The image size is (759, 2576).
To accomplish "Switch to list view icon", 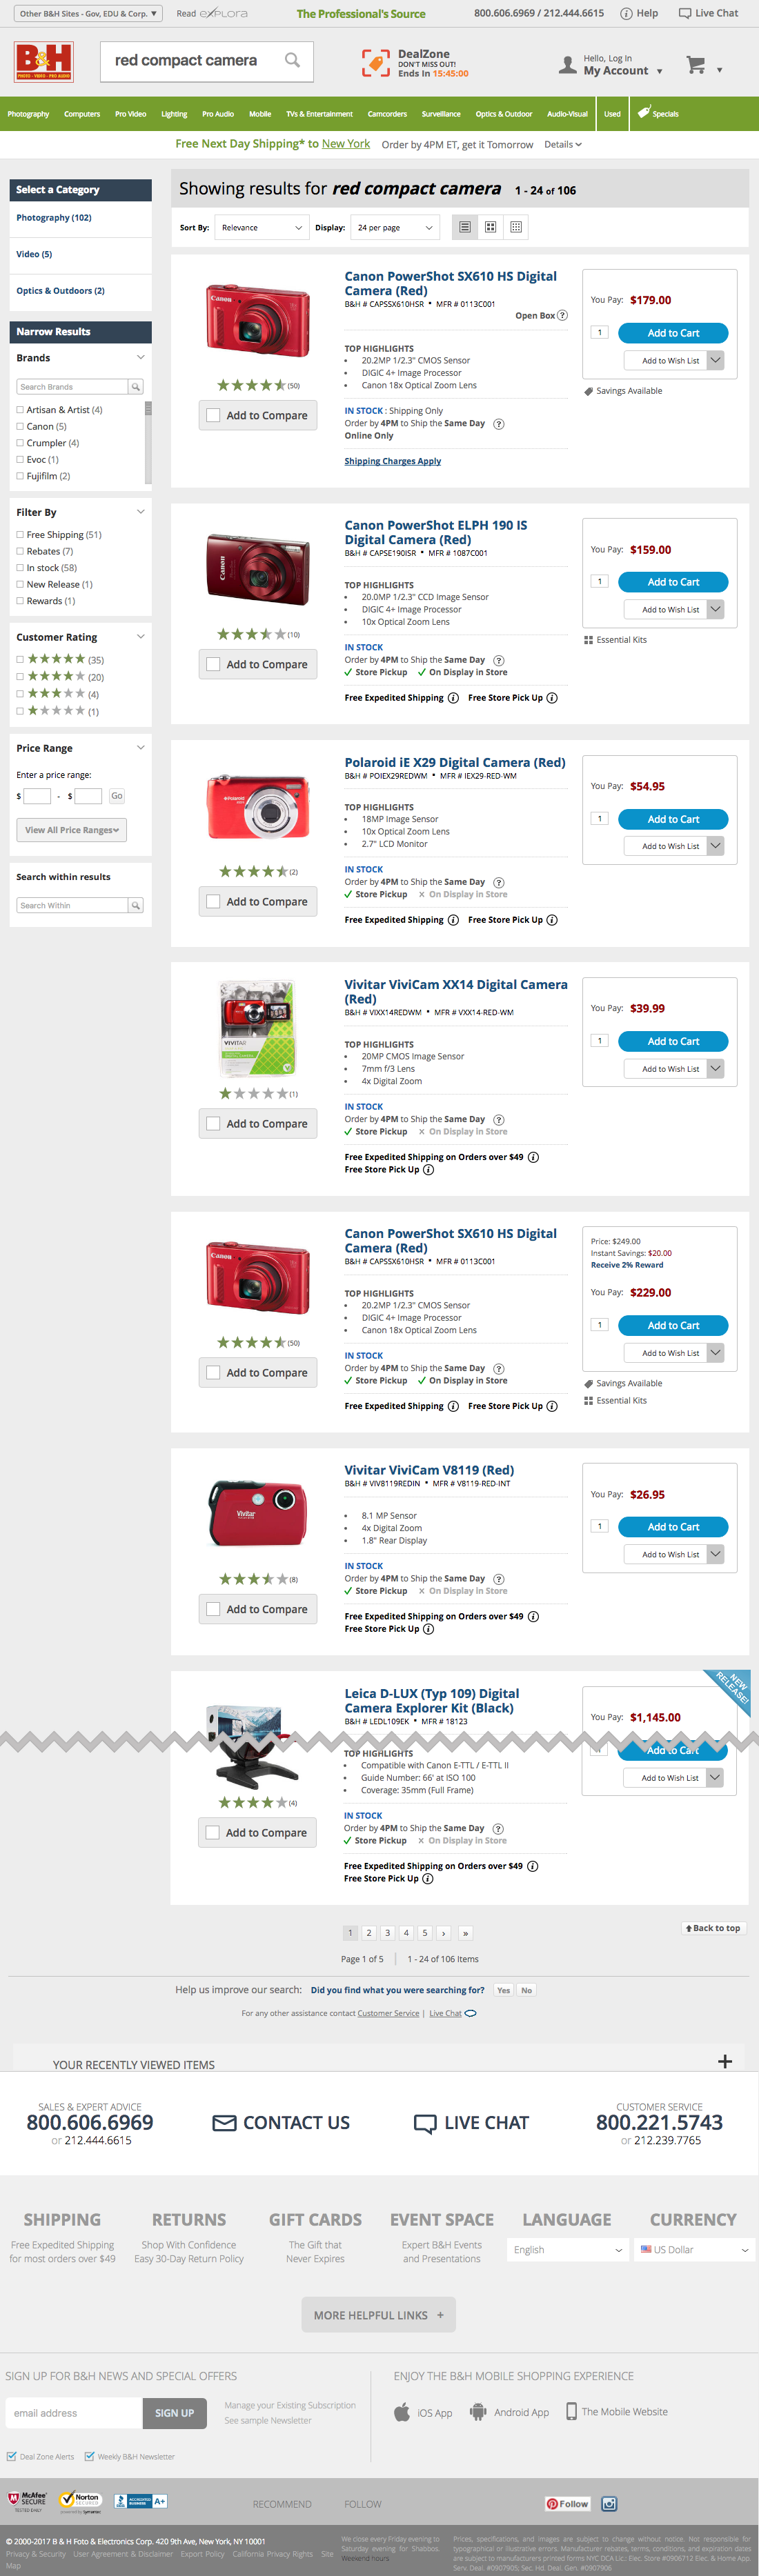I will pyautogui.click(x=465, y=227).
